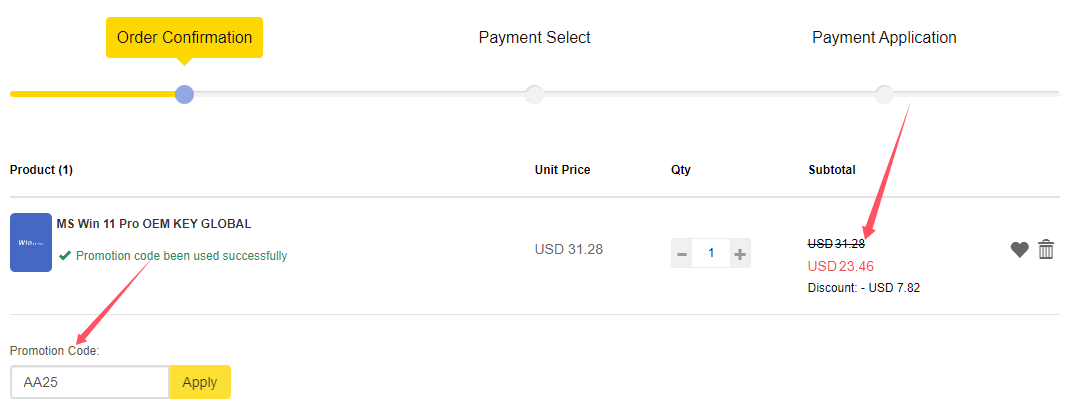The height and width of the screenshot is (408, 1090).
Task: Open MS Win 11 Pro OEM KEY GLOBAL title
Action: coord(154,224)
